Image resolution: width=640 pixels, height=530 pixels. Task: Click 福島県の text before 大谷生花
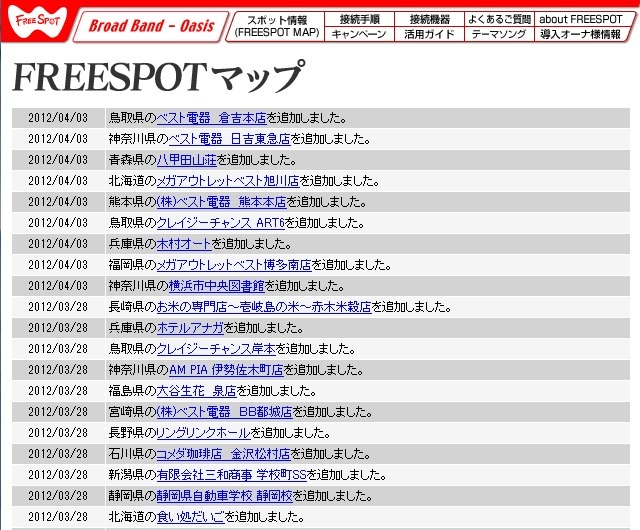133,391
